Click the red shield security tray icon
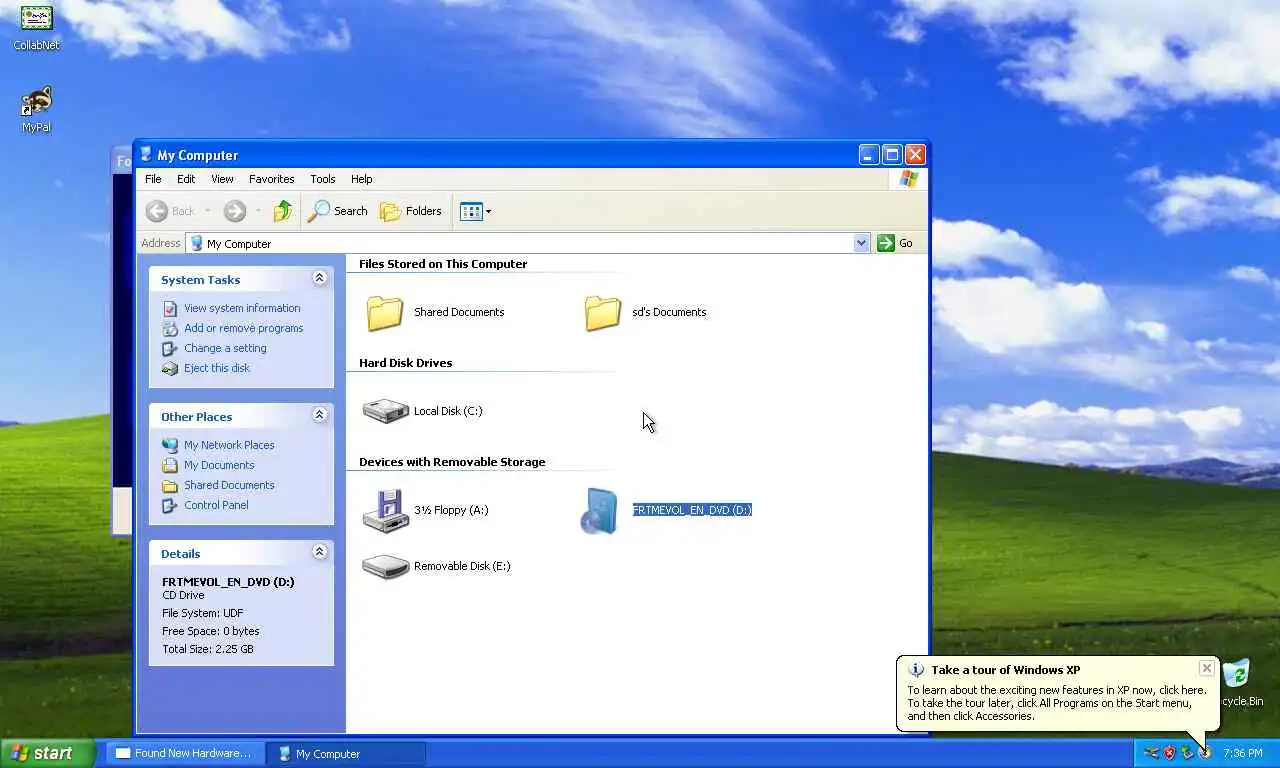 coord(1169,753)
